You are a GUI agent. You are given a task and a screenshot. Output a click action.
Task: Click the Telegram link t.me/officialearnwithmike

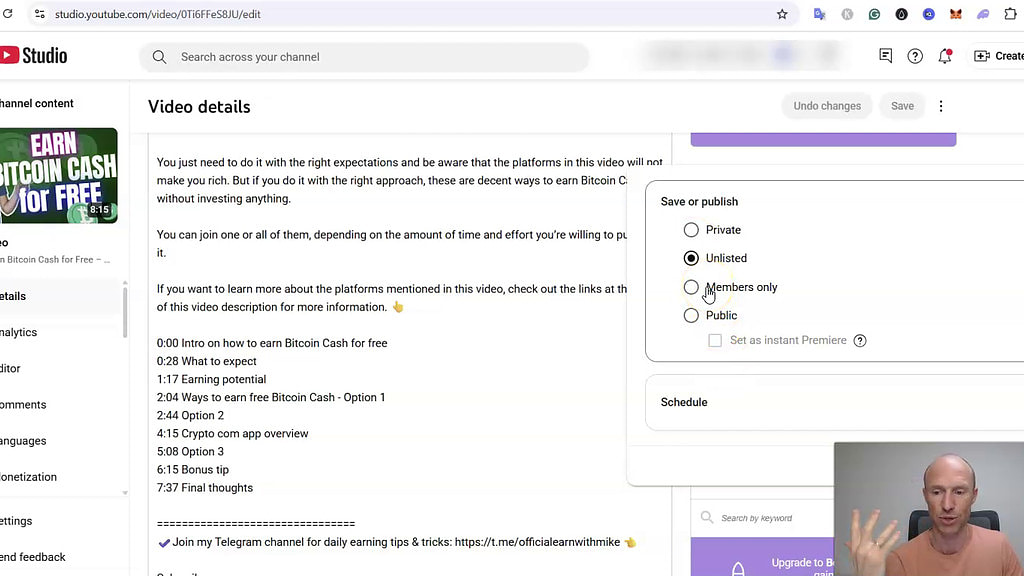537,542
